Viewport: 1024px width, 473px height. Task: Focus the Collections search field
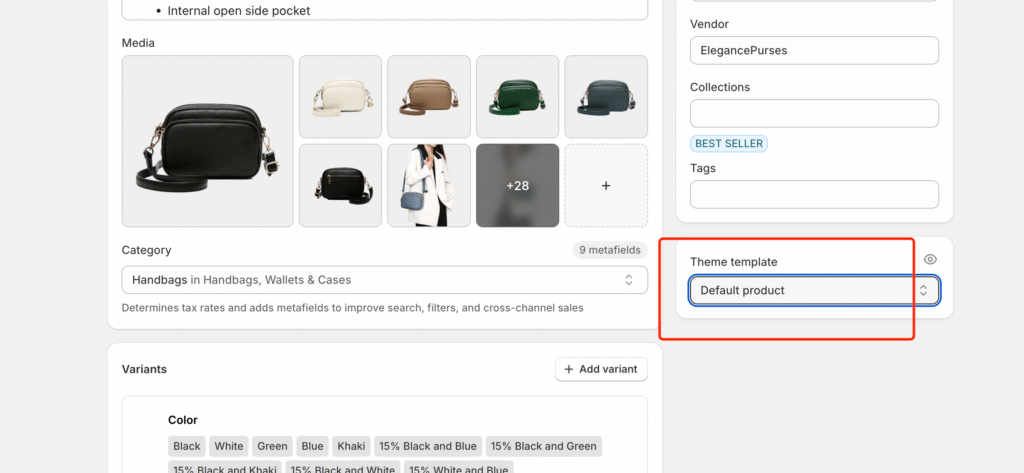point(814,114)
